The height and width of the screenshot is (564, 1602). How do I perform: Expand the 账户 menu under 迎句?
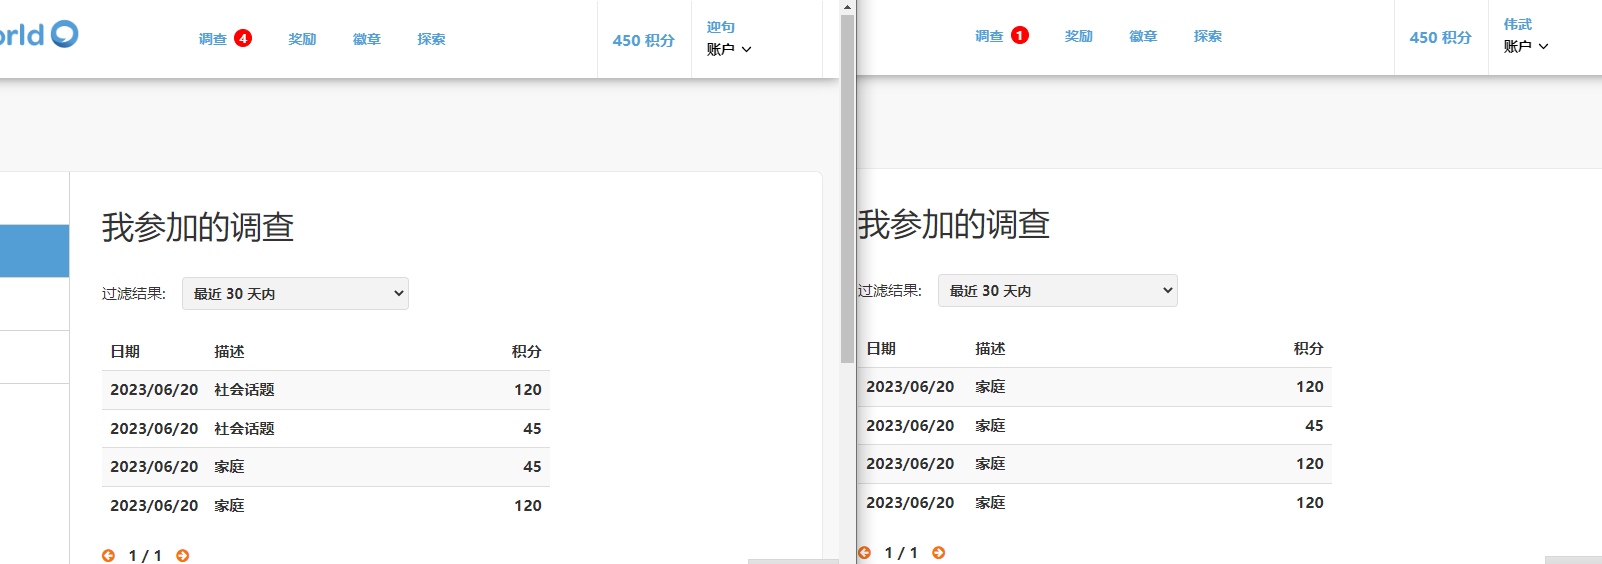tap(729, 49)
